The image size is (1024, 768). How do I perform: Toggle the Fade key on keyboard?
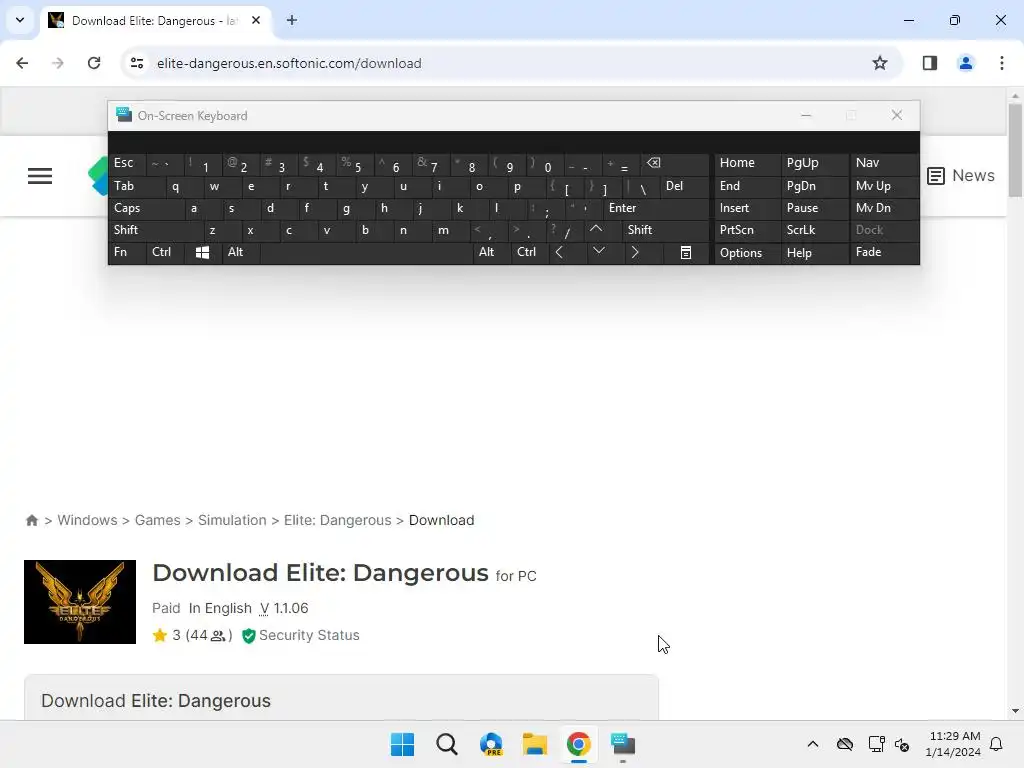[x=884, y=252]
